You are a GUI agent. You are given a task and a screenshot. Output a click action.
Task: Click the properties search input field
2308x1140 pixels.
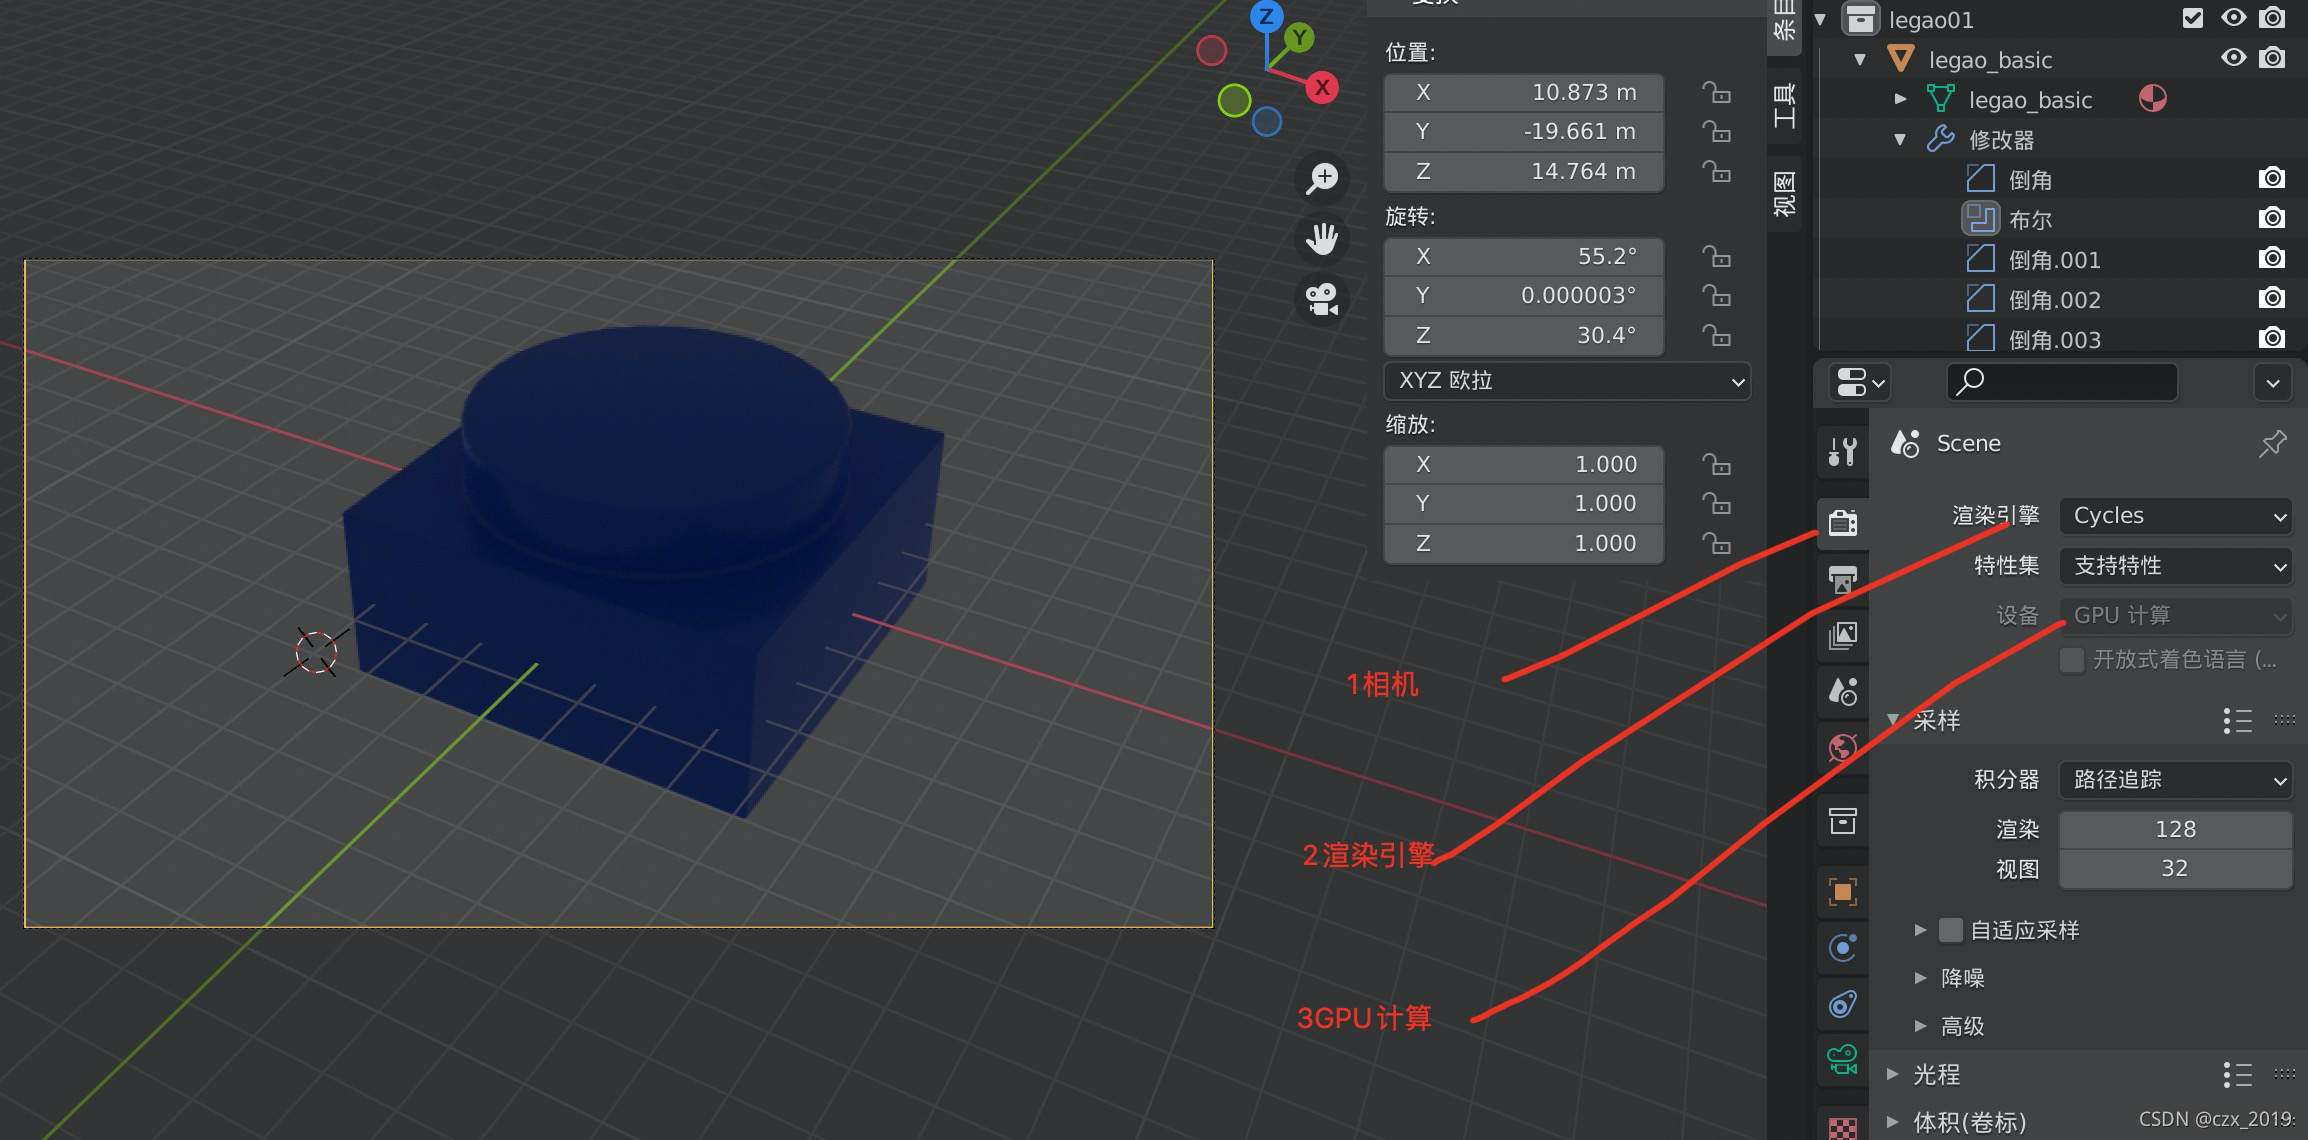point(2063,382)
